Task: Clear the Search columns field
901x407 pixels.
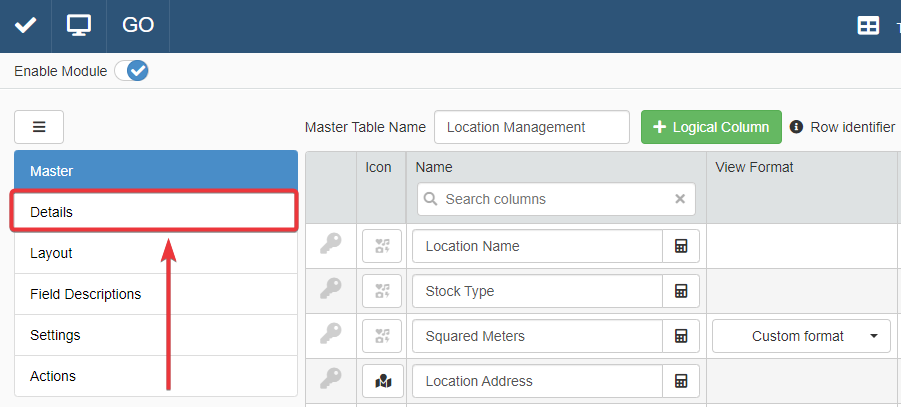Action: (680, 199)
